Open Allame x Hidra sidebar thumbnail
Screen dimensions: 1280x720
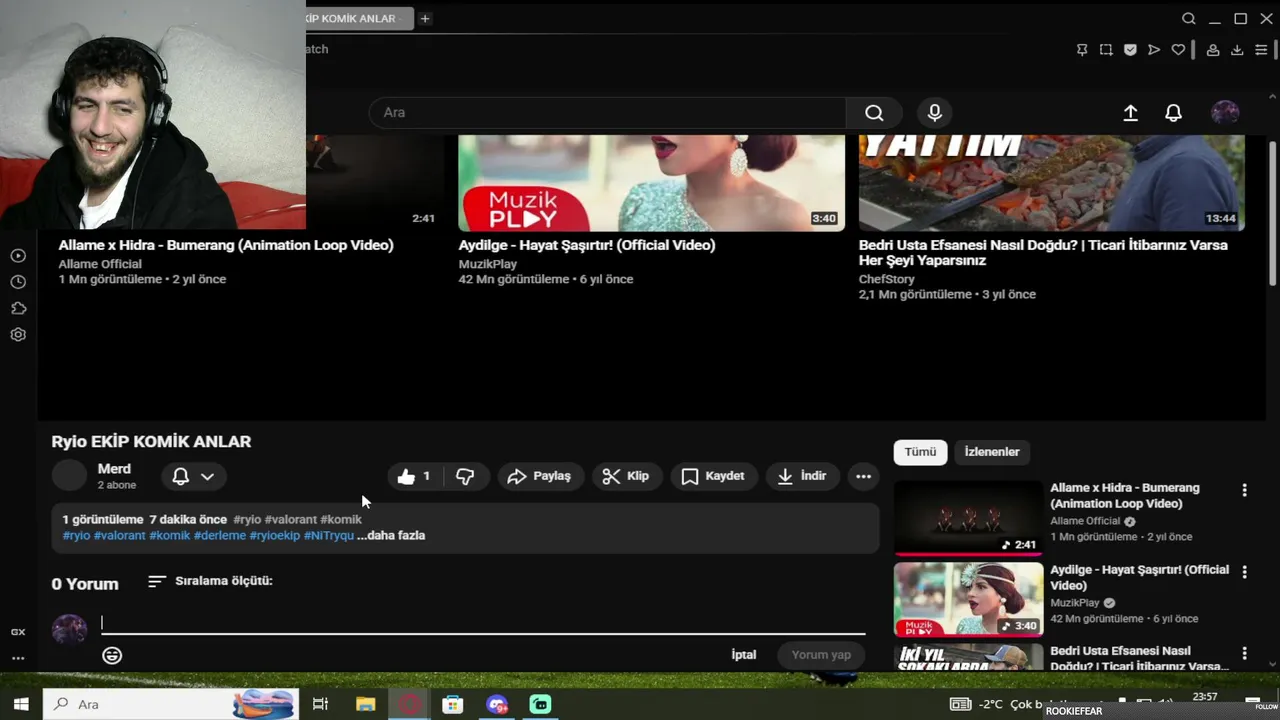coord(968,518)
